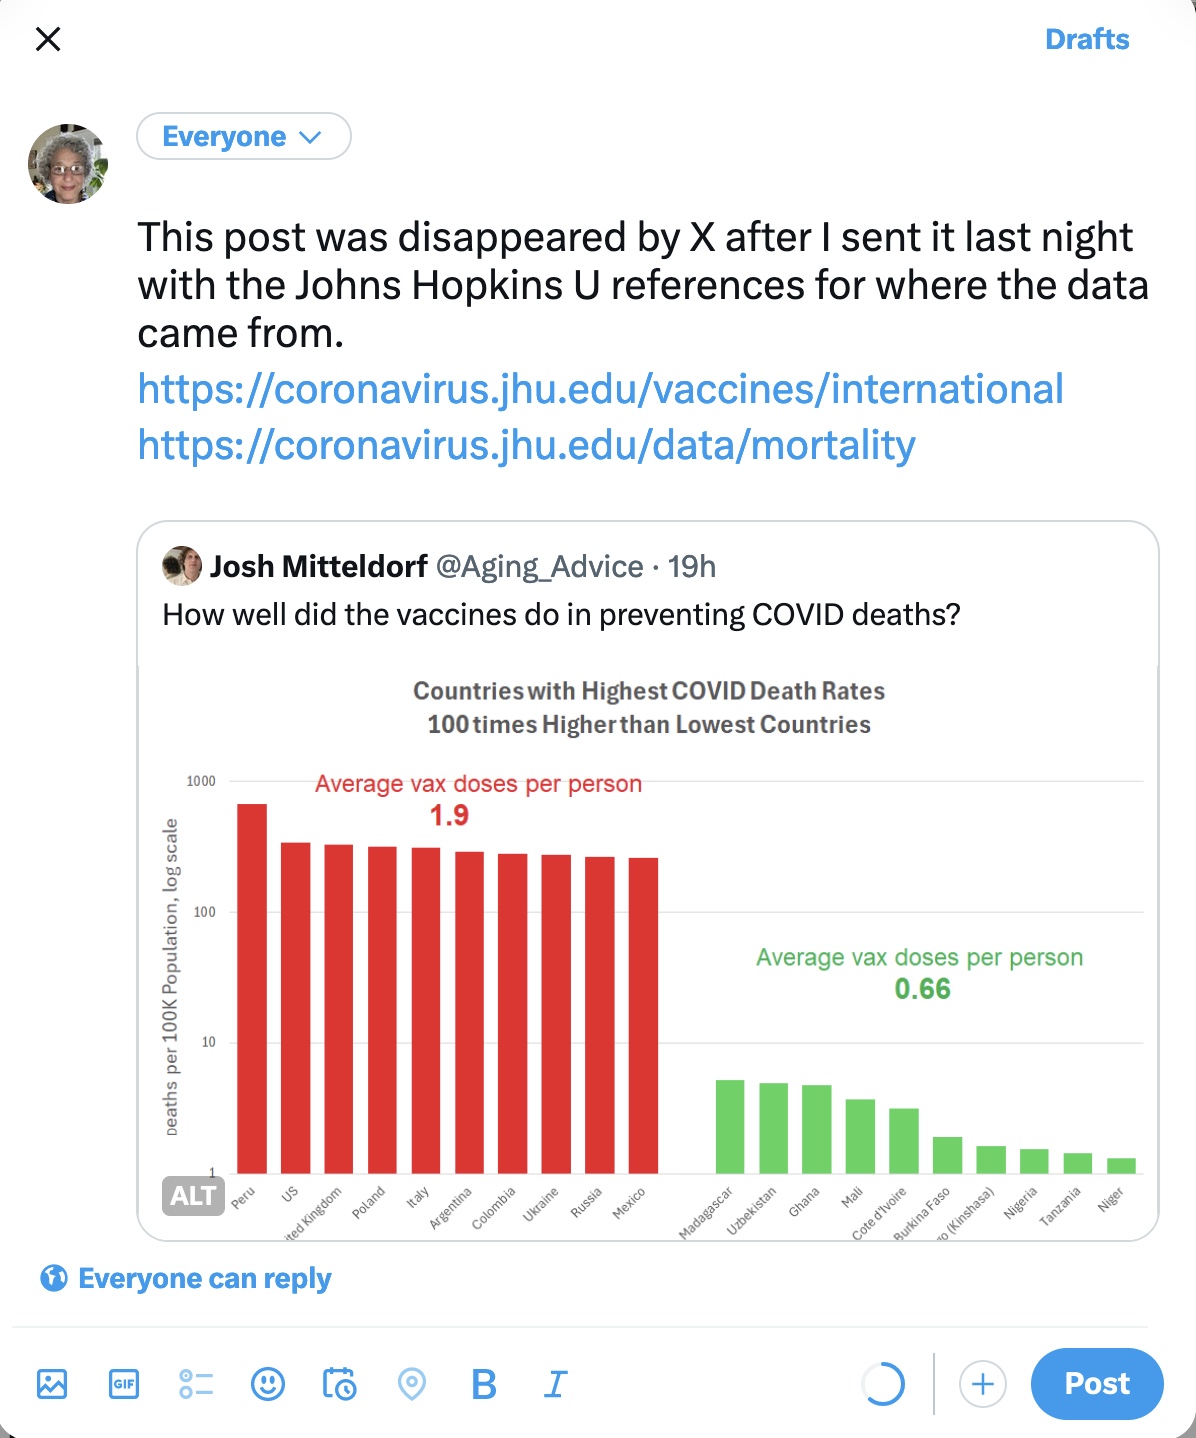The width and height of the screenshot is (1196, 1438).
Task: Show the ALT image description badge
Action: coord(192,1195)
